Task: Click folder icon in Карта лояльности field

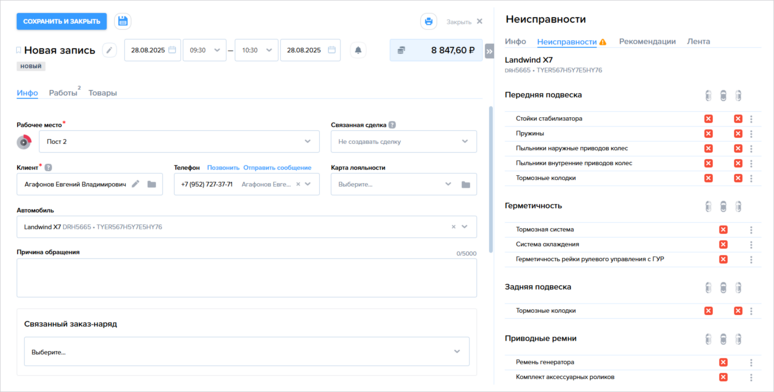Action: [465, 184]
